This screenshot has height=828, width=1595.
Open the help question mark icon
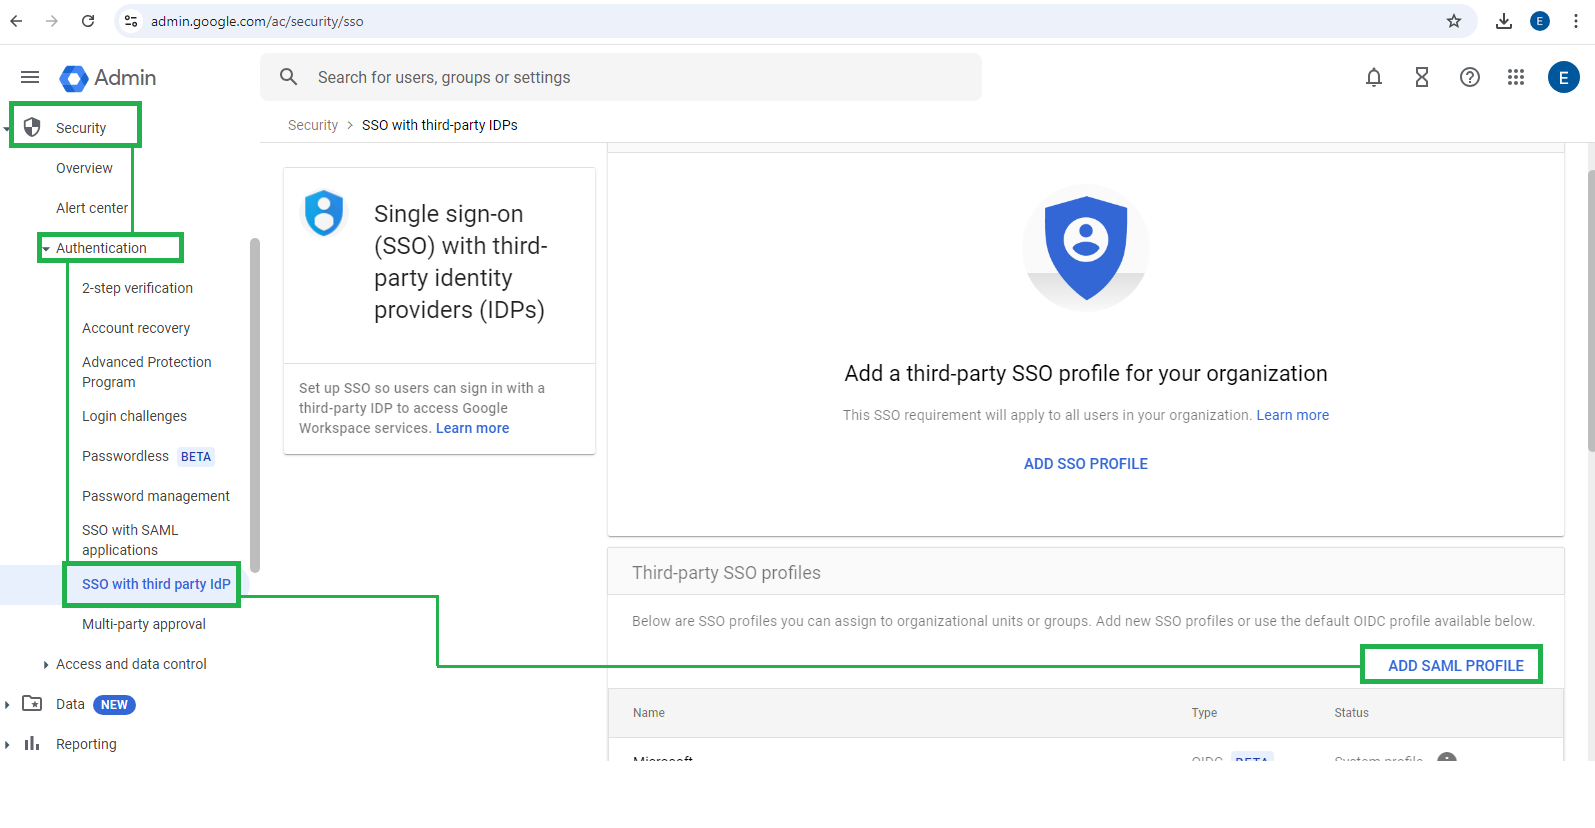[x=1469, y=77]
